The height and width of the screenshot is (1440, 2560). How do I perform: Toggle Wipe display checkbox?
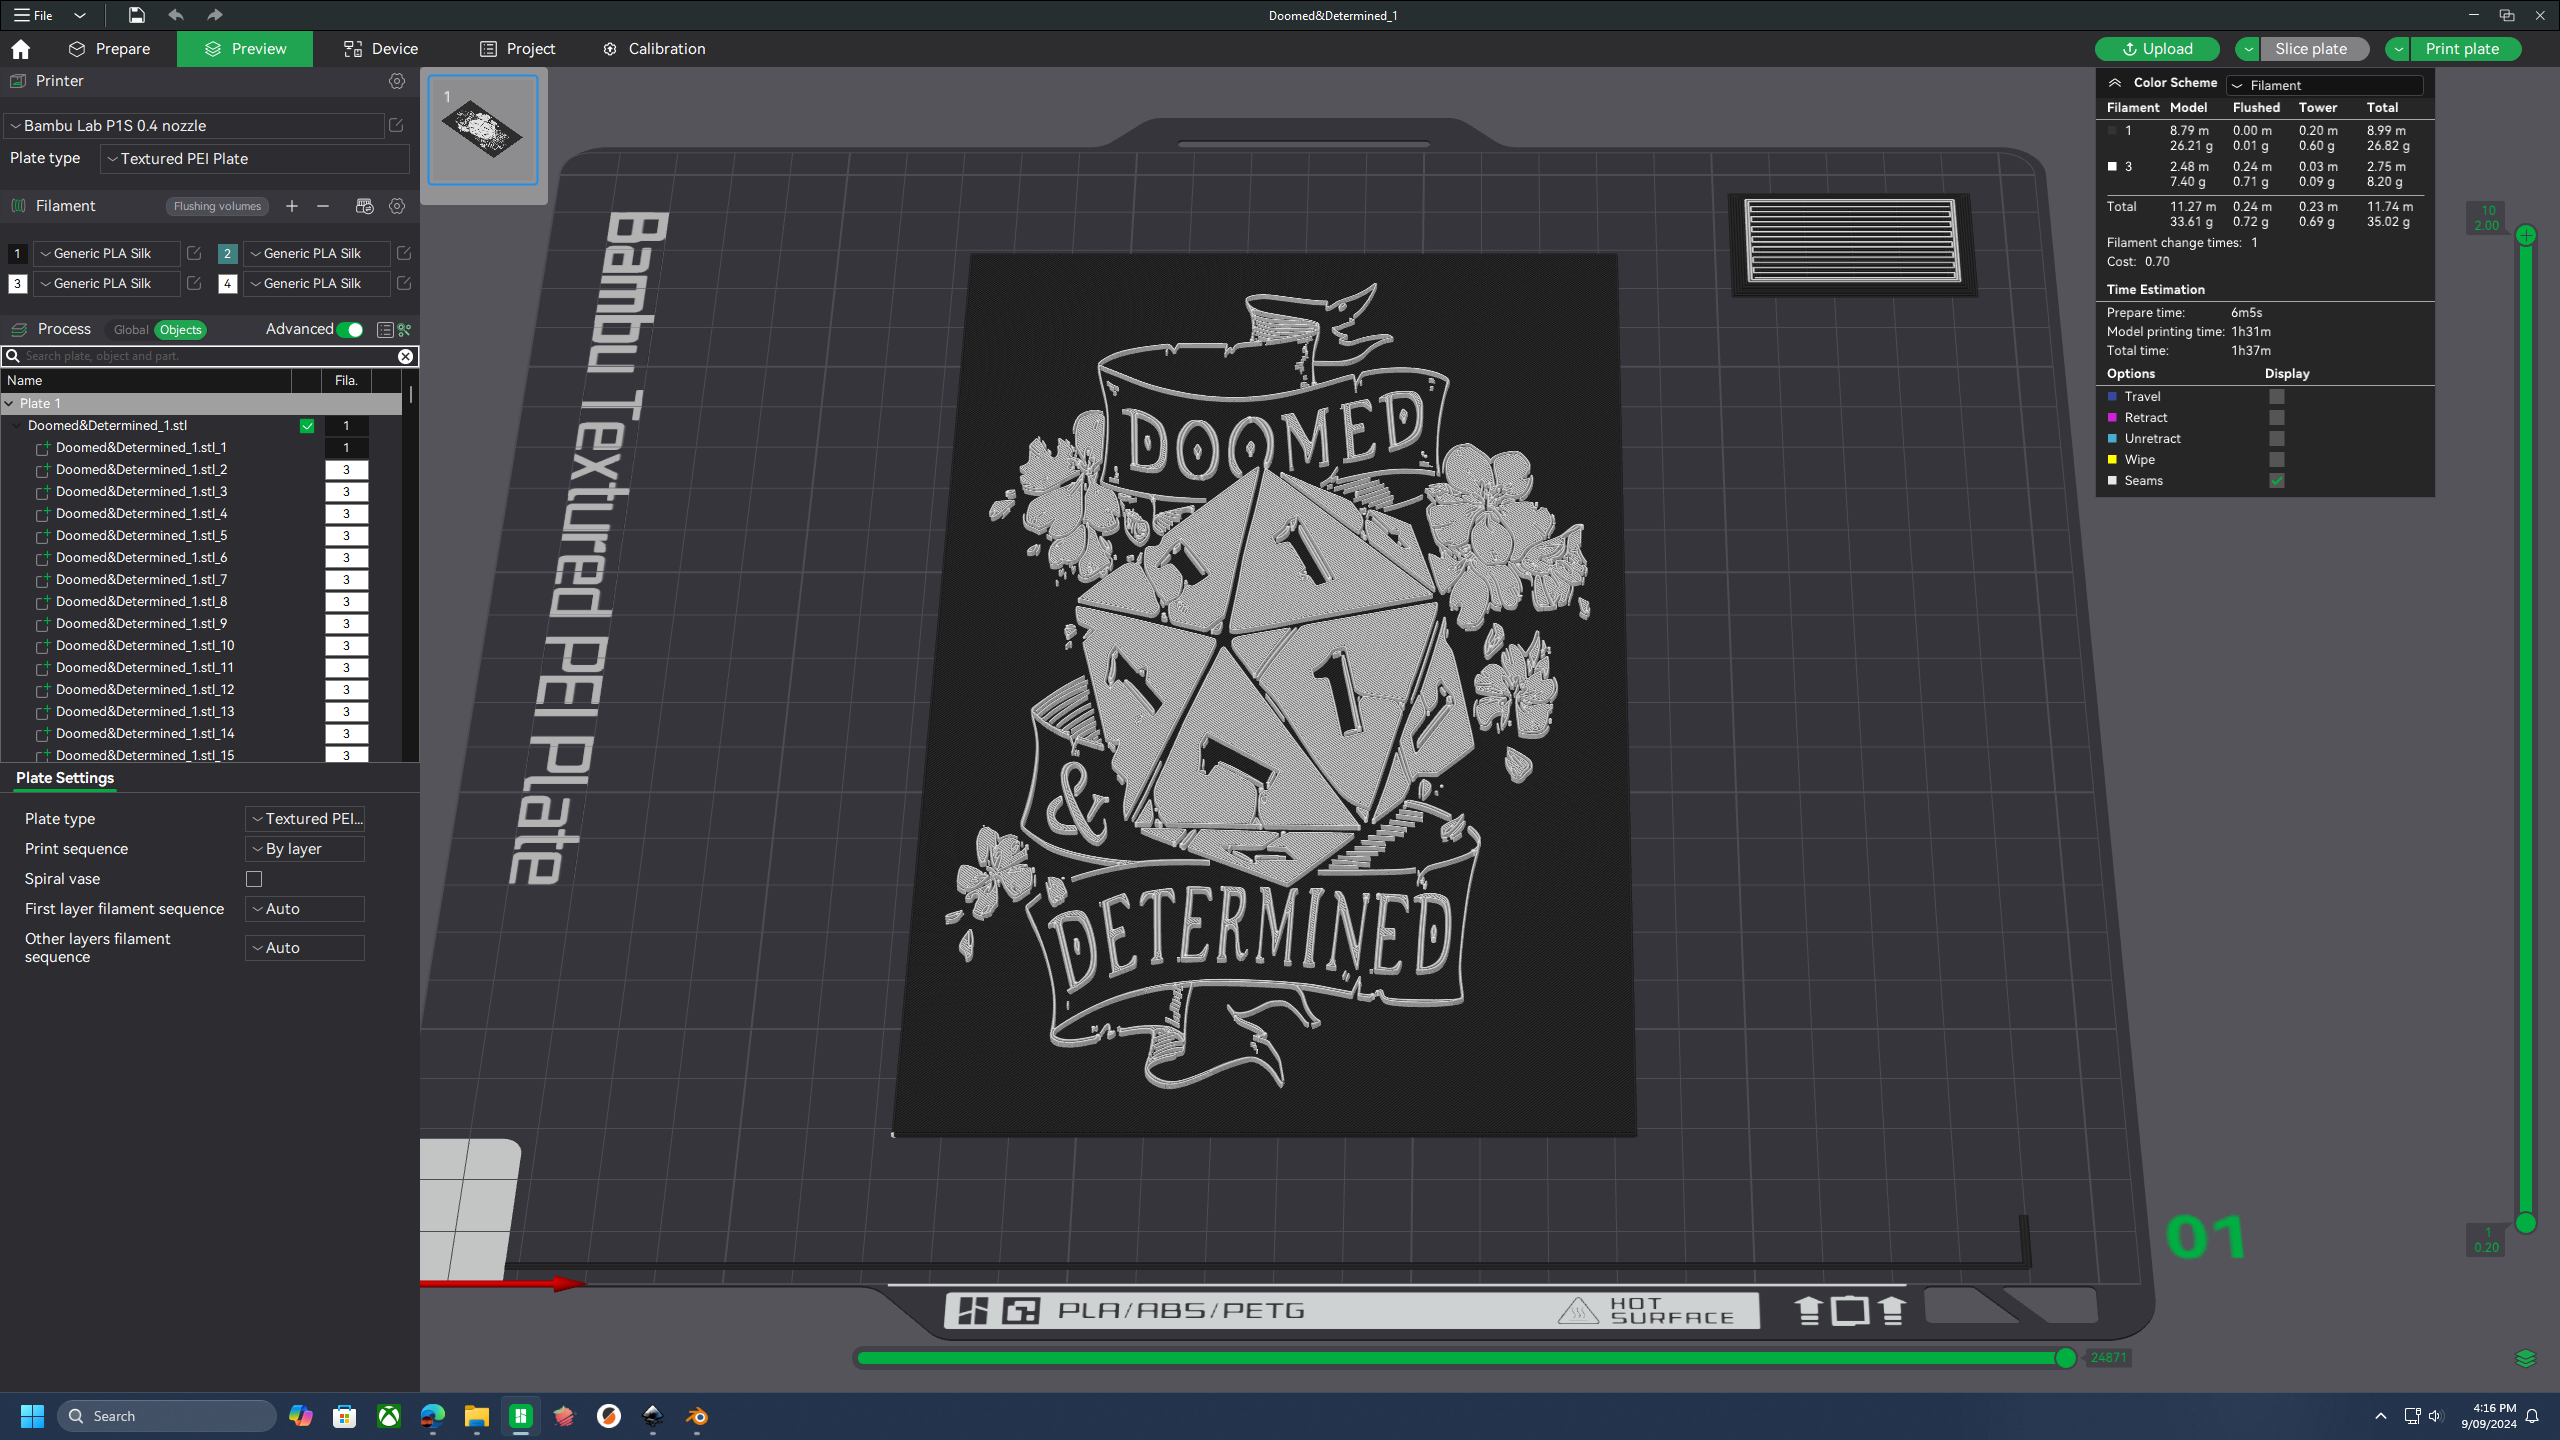pos(2277,460)
